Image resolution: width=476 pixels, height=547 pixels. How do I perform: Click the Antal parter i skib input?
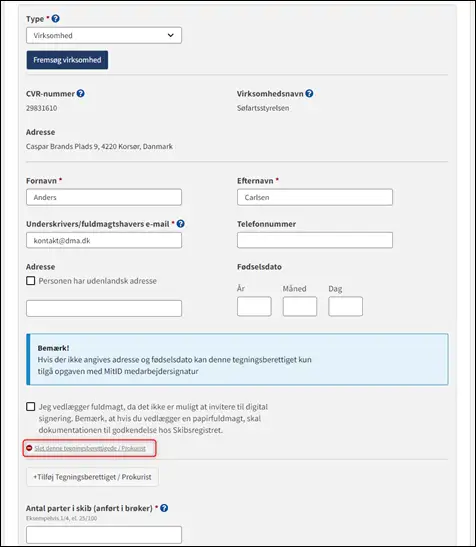[x=104, y=535]
